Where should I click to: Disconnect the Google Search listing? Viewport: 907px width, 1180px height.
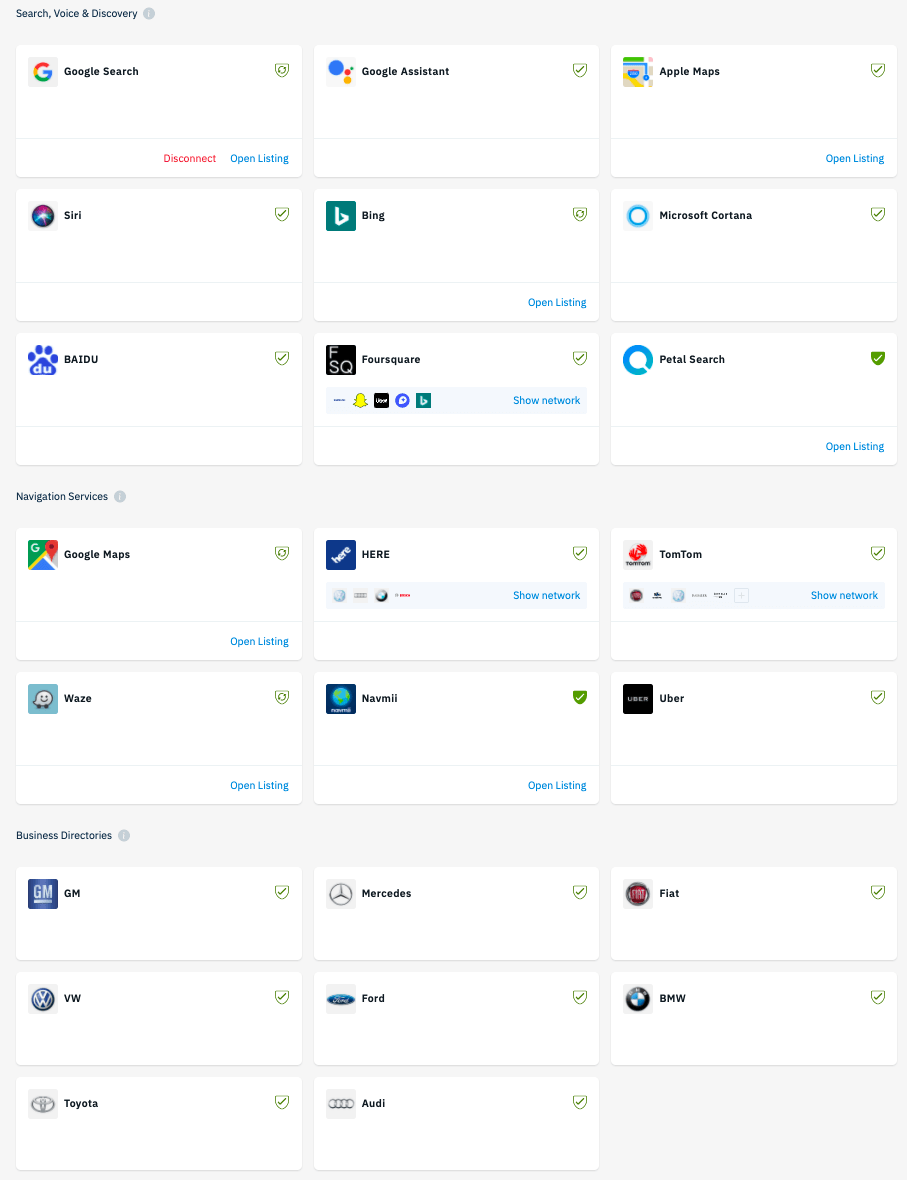point(190,159)
